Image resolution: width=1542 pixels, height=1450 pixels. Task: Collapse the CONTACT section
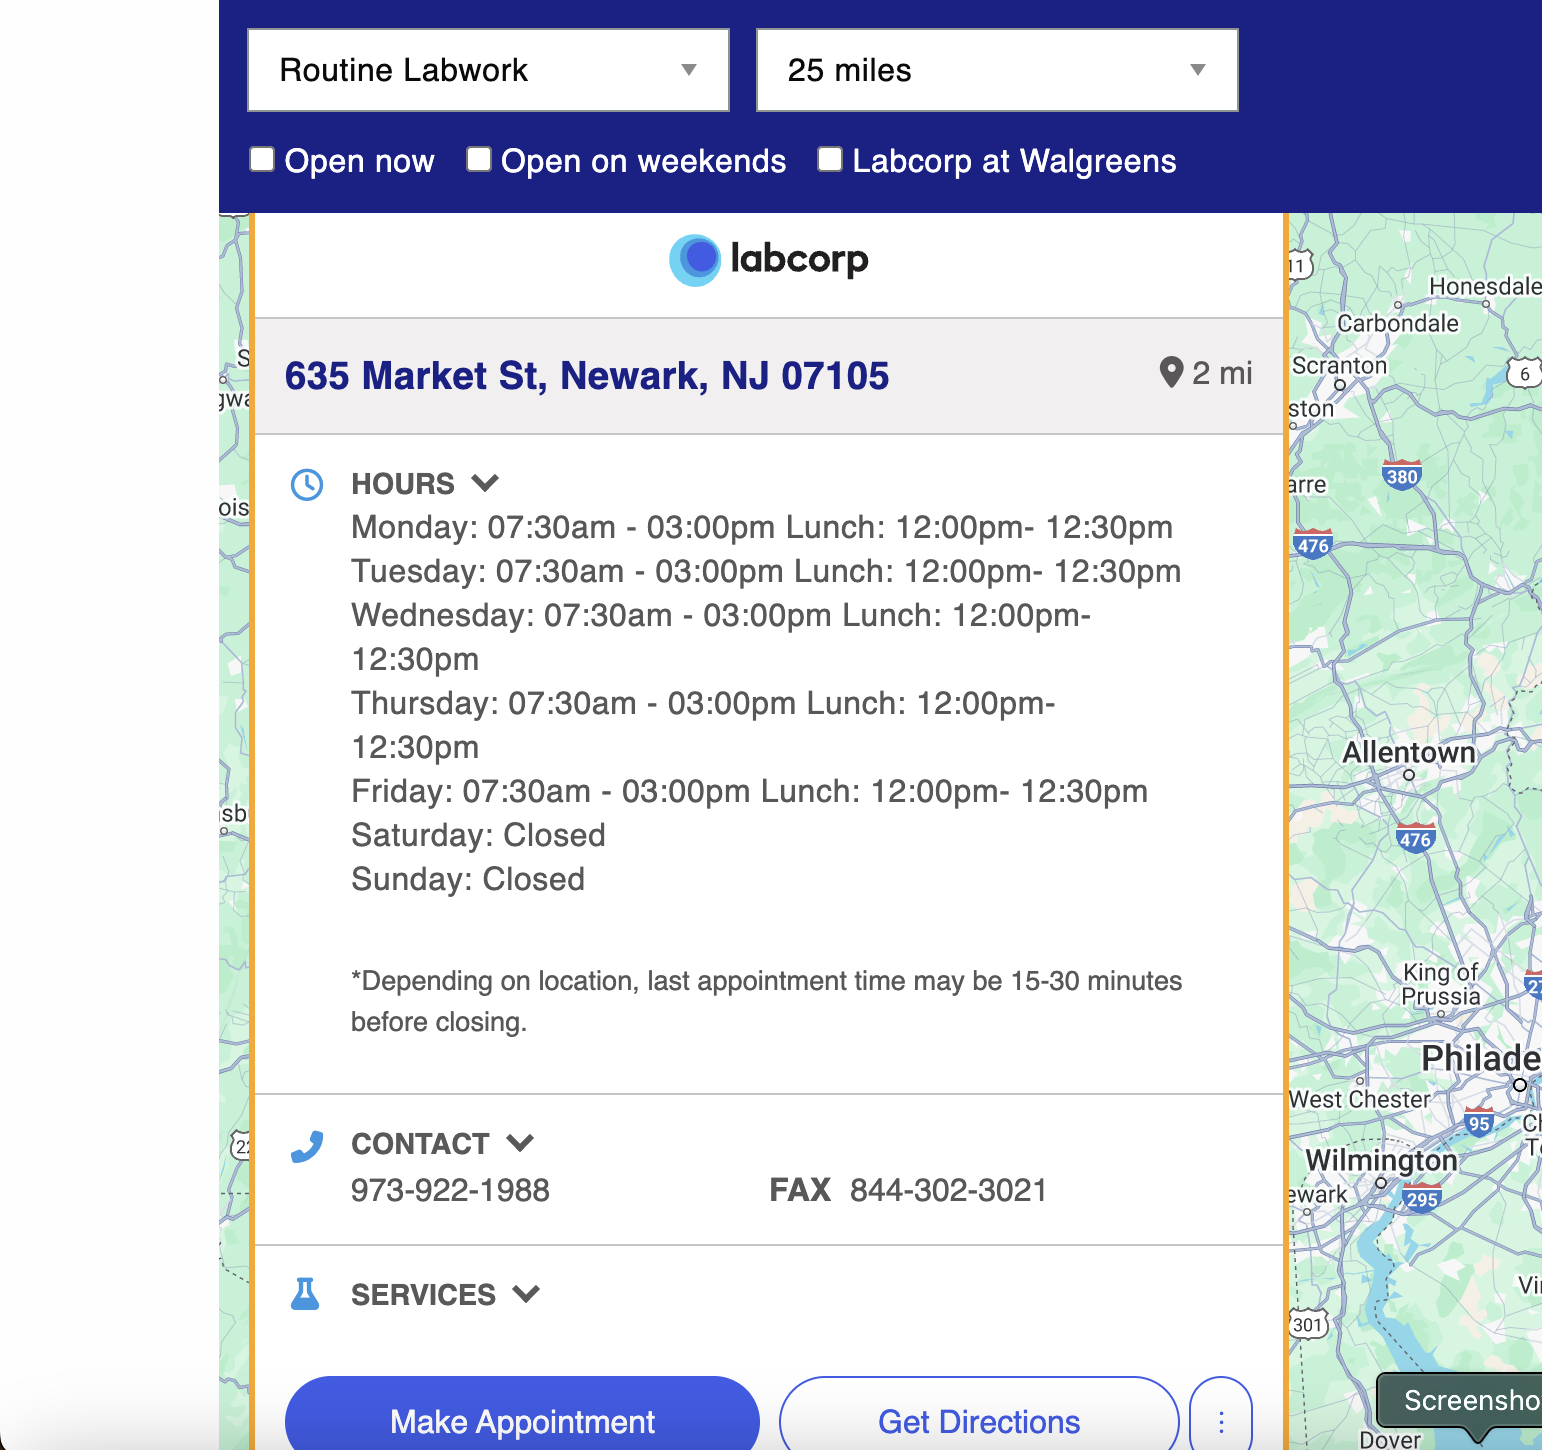pyautogui.click(x=521, y=1143)
